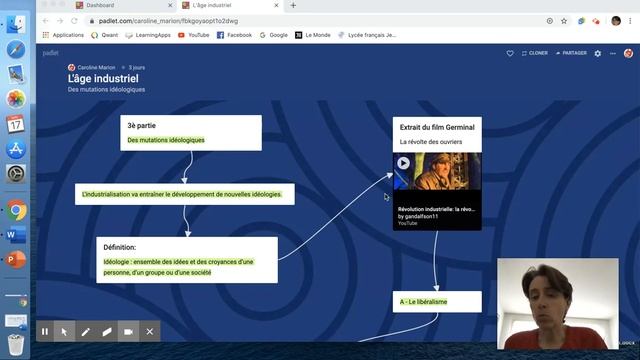Open the Qwant bookmark
This screenshot has width=640, height=360.
click(105, 35)
